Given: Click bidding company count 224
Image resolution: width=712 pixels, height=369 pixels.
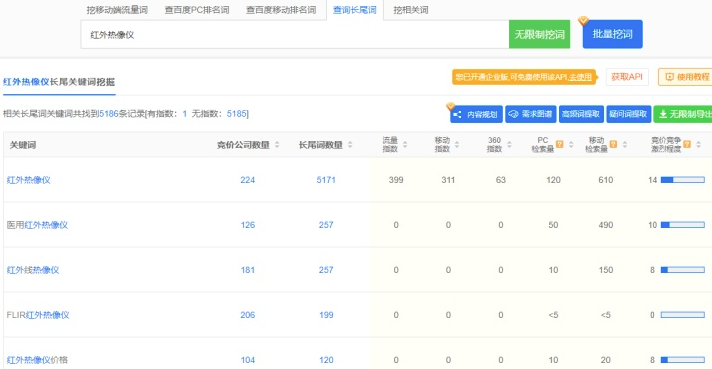Looking at the screenshot, I should click(x=247, y=180).
